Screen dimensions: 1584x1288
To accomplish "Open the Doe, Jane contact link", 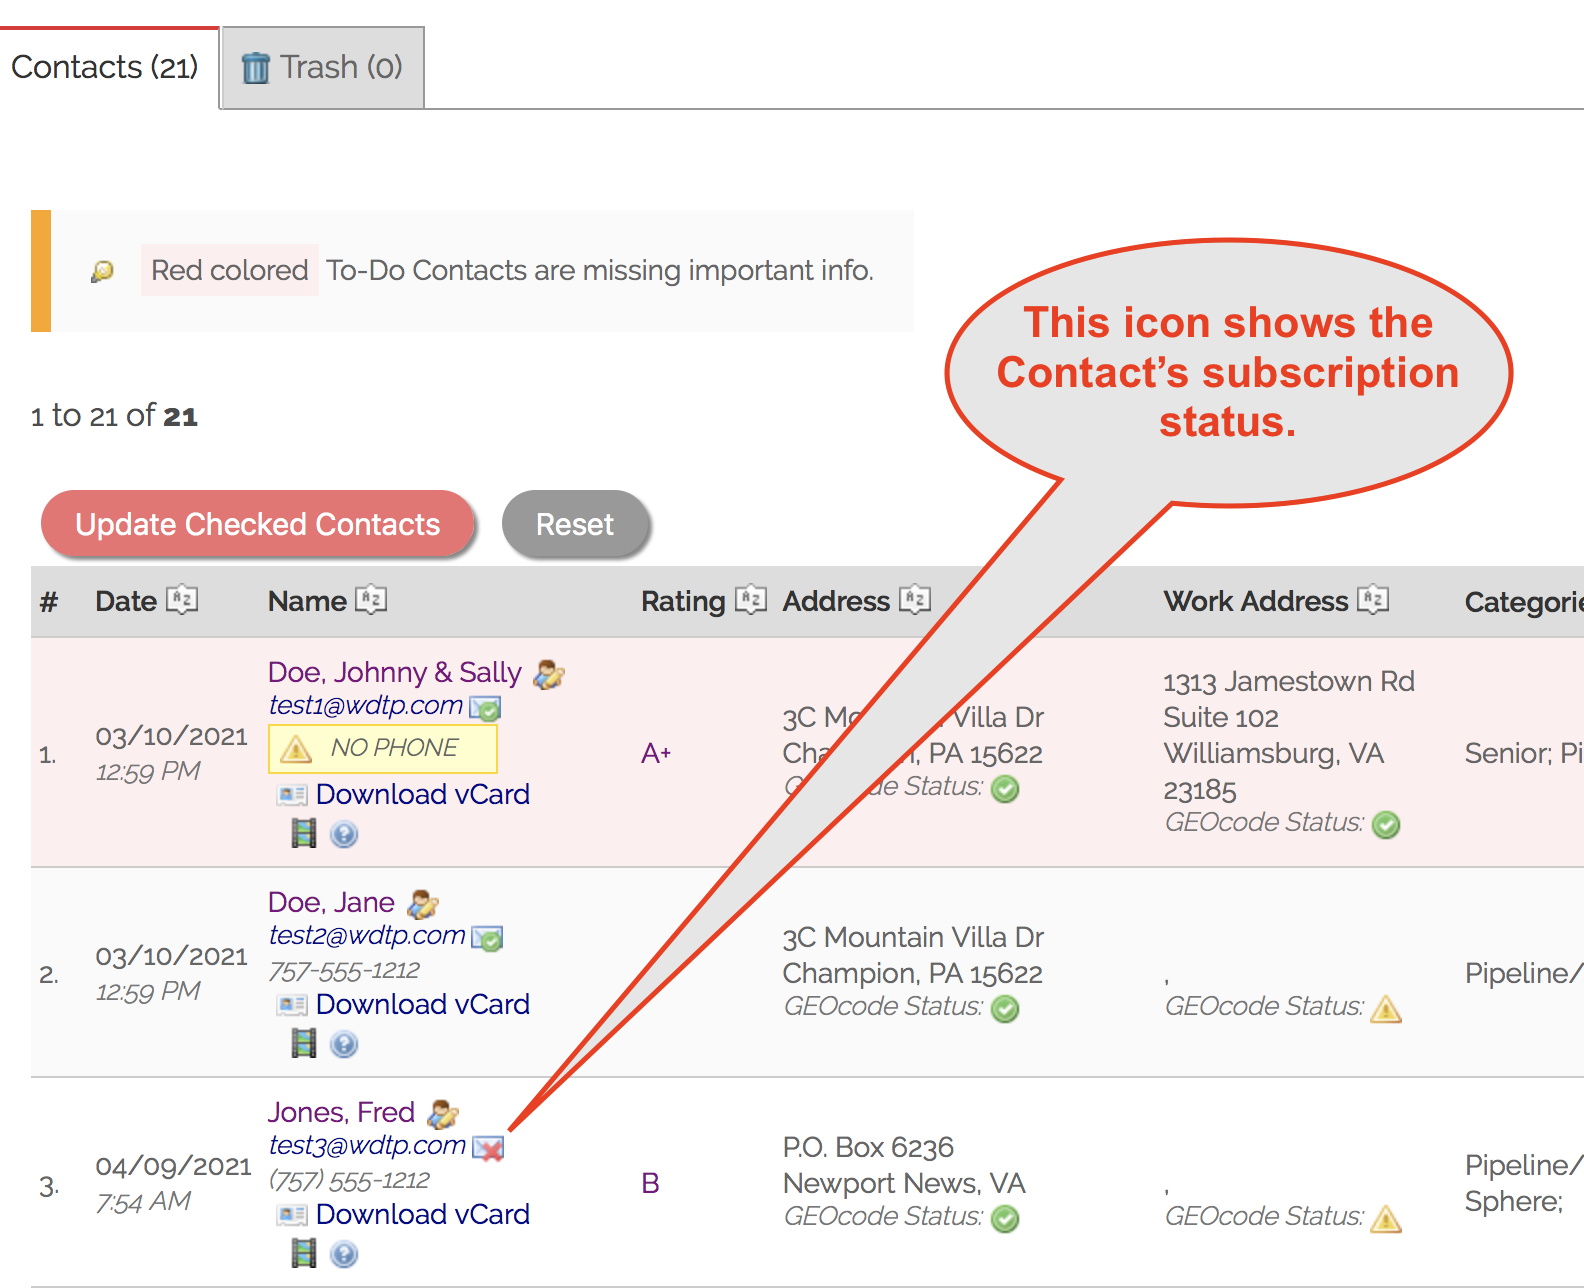I will click(331, 902).
